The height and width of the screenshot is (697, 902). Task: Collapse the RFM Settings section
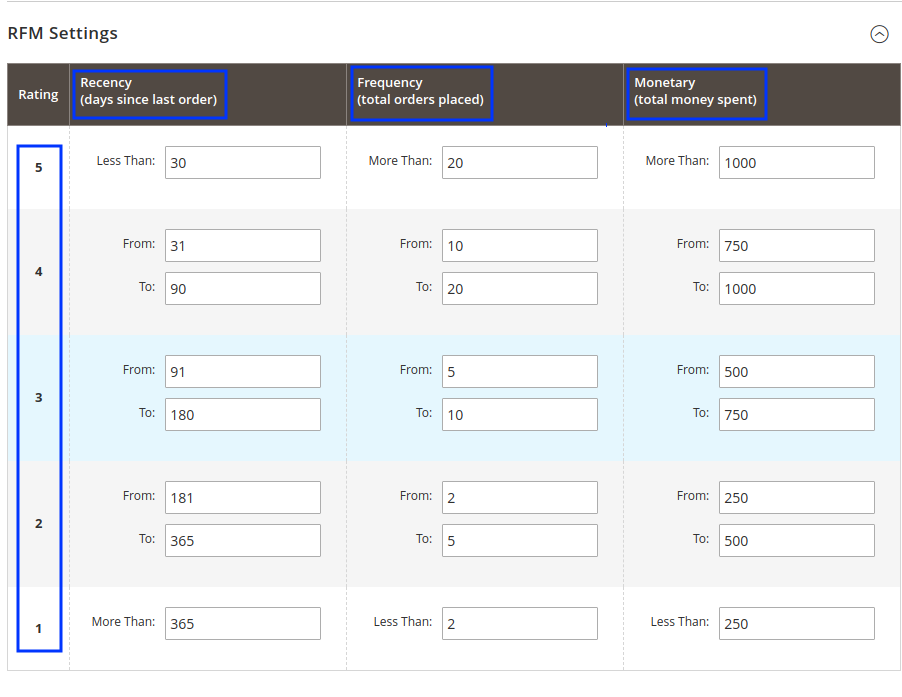tap(879, 34)
